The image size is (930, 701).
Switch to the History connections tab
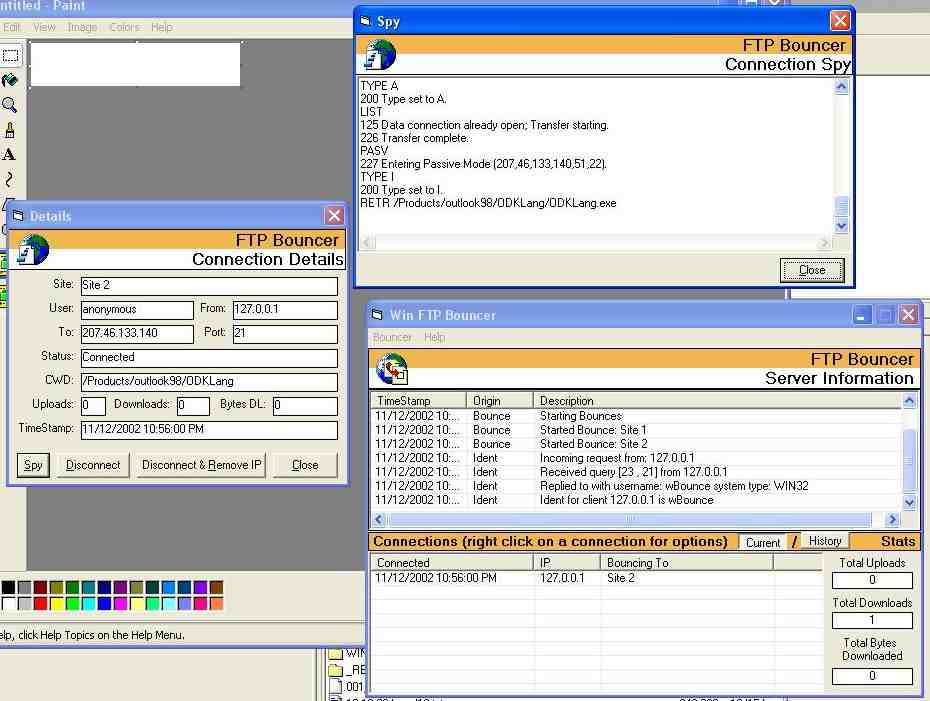825,541
